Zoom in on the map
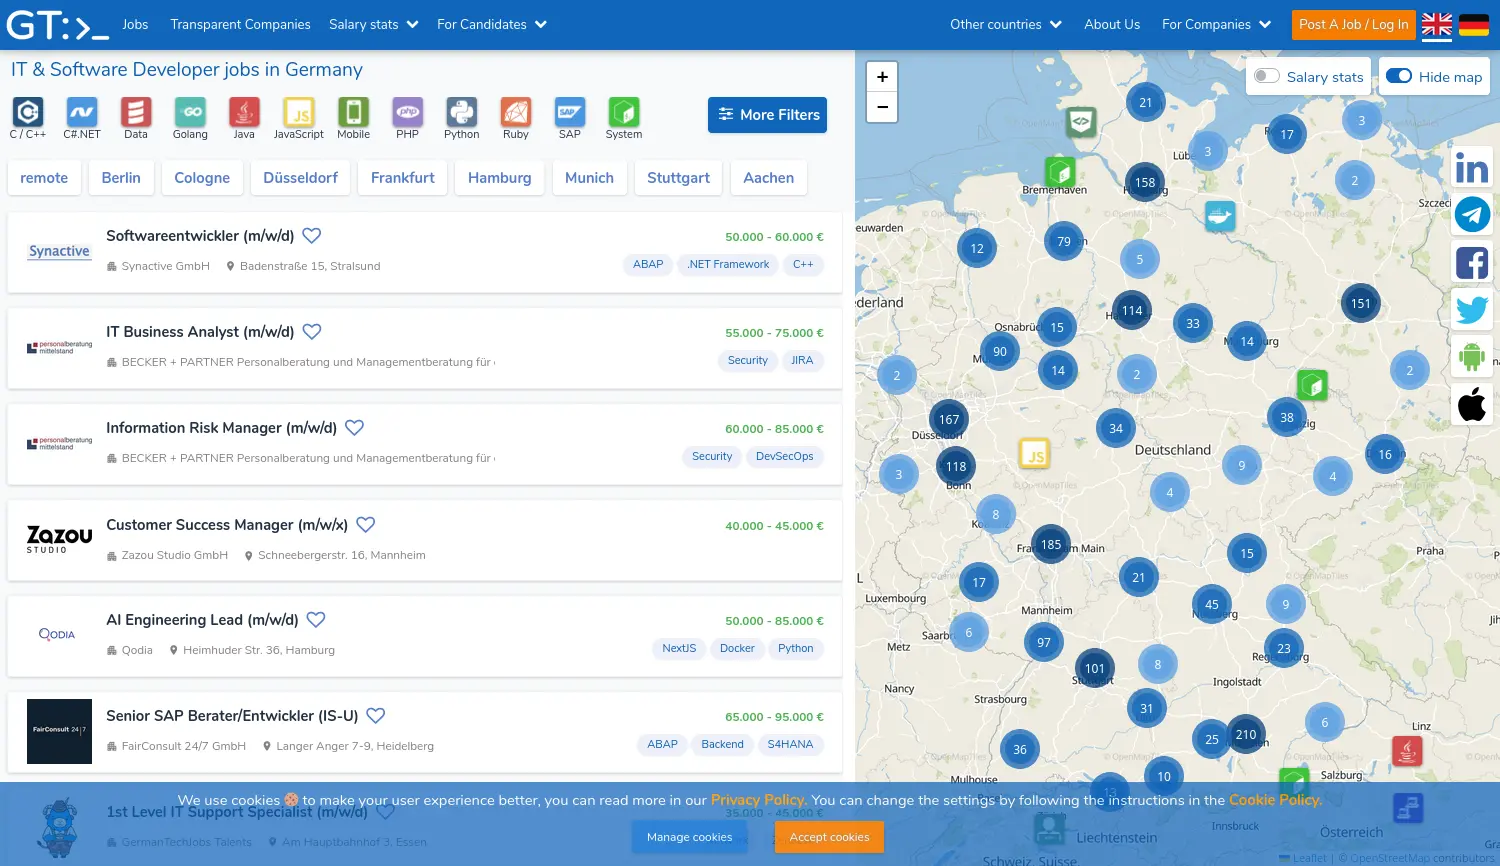 coord(882,77)
